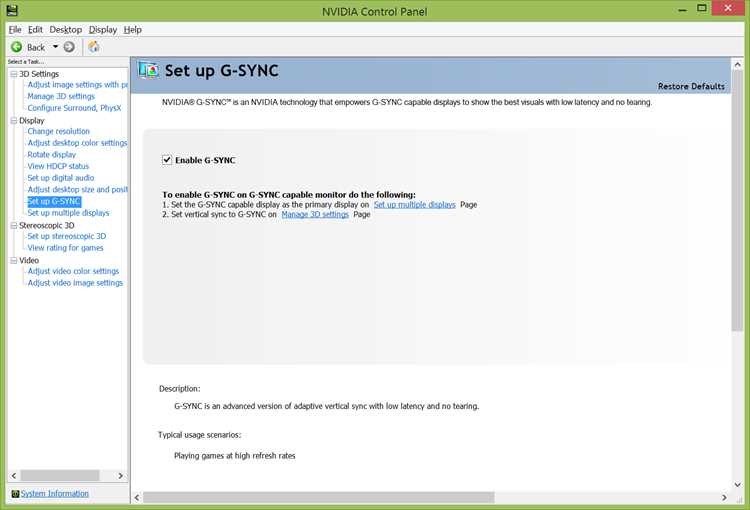
Task: Select Rotate display
Action: [51, 155]
